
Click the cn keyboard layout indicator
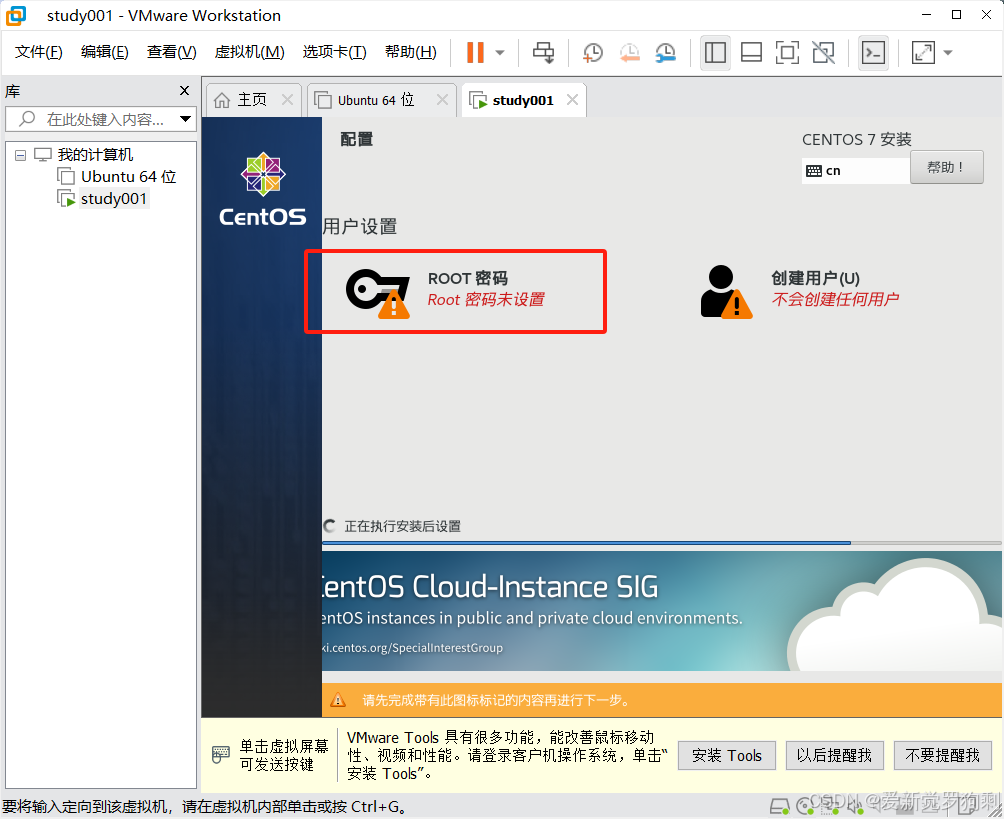click(855, 171)
